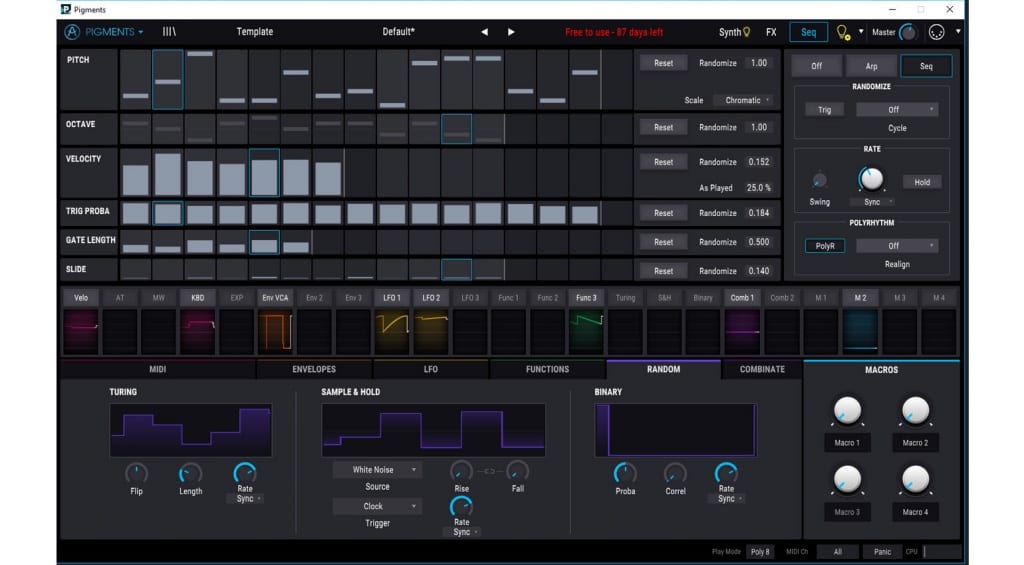Open the White Noise source dropdown
Screen dimensions: 1024x565
pyautogui.click(x=377, y=470)
